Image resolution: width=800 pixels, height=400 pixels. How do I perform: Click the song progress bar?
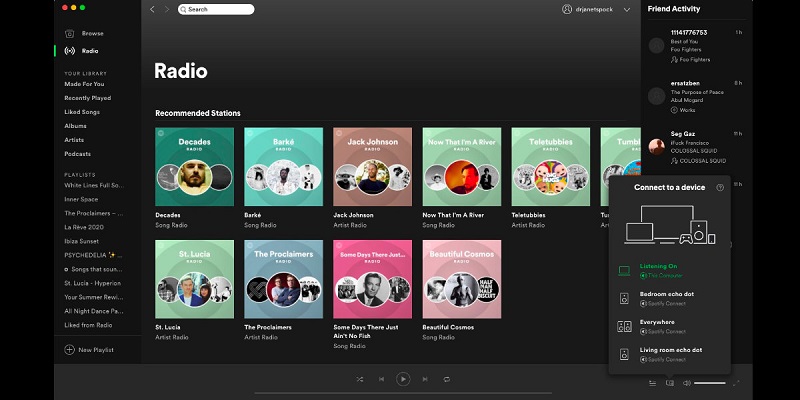click(x=403, y=393)
